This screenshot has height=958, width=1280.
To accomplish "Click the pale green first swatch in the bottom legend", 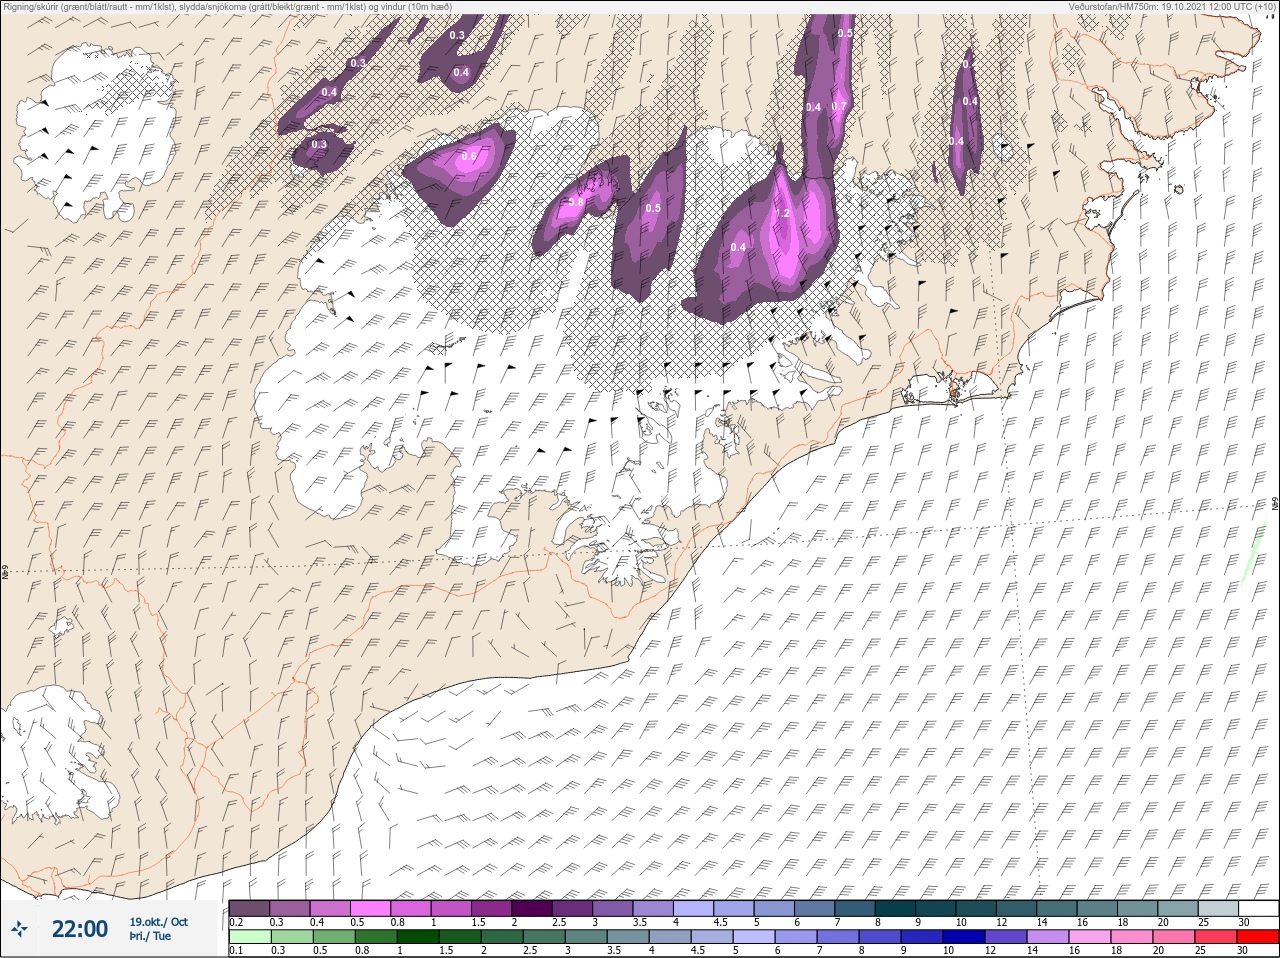I will coord(249,937).
